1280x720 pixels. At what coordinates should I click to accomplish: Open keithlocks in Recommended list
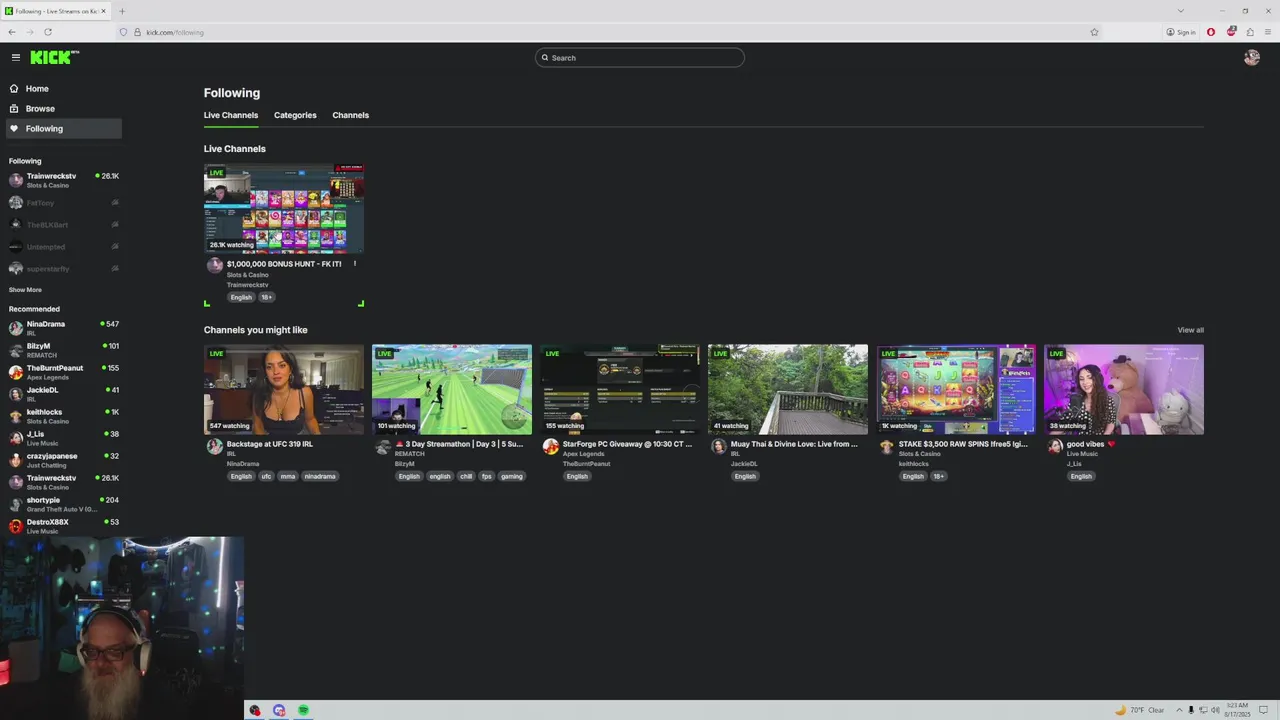coord(63,416)
